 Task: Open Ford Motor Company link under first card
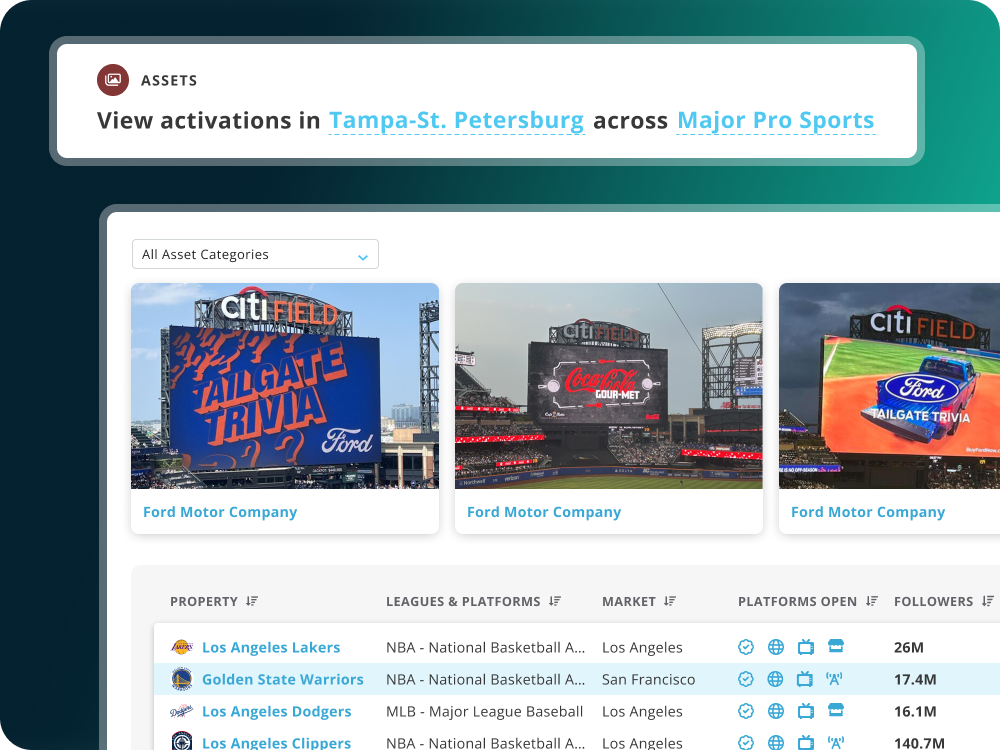pyautogui.click(x=220, y=512)
